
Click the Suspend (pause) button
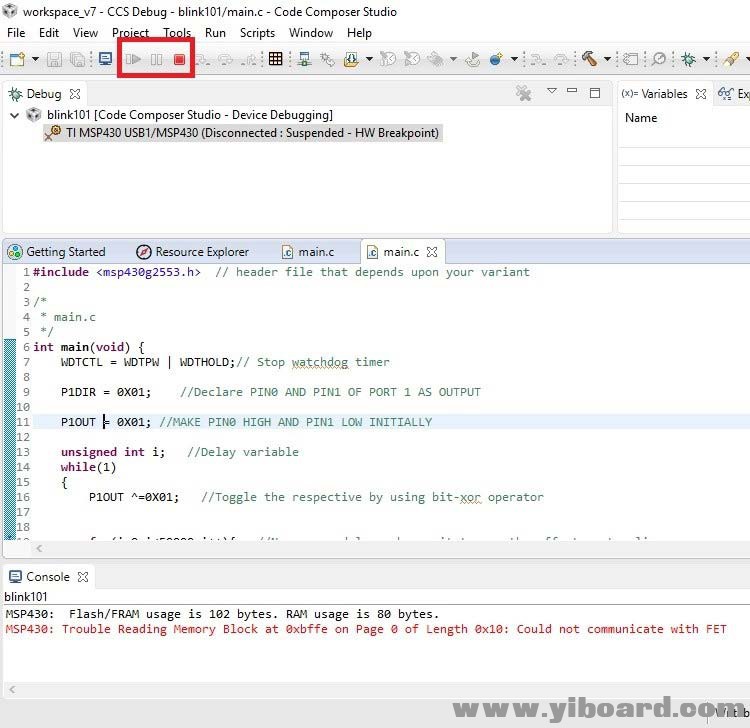pos(157,60)
